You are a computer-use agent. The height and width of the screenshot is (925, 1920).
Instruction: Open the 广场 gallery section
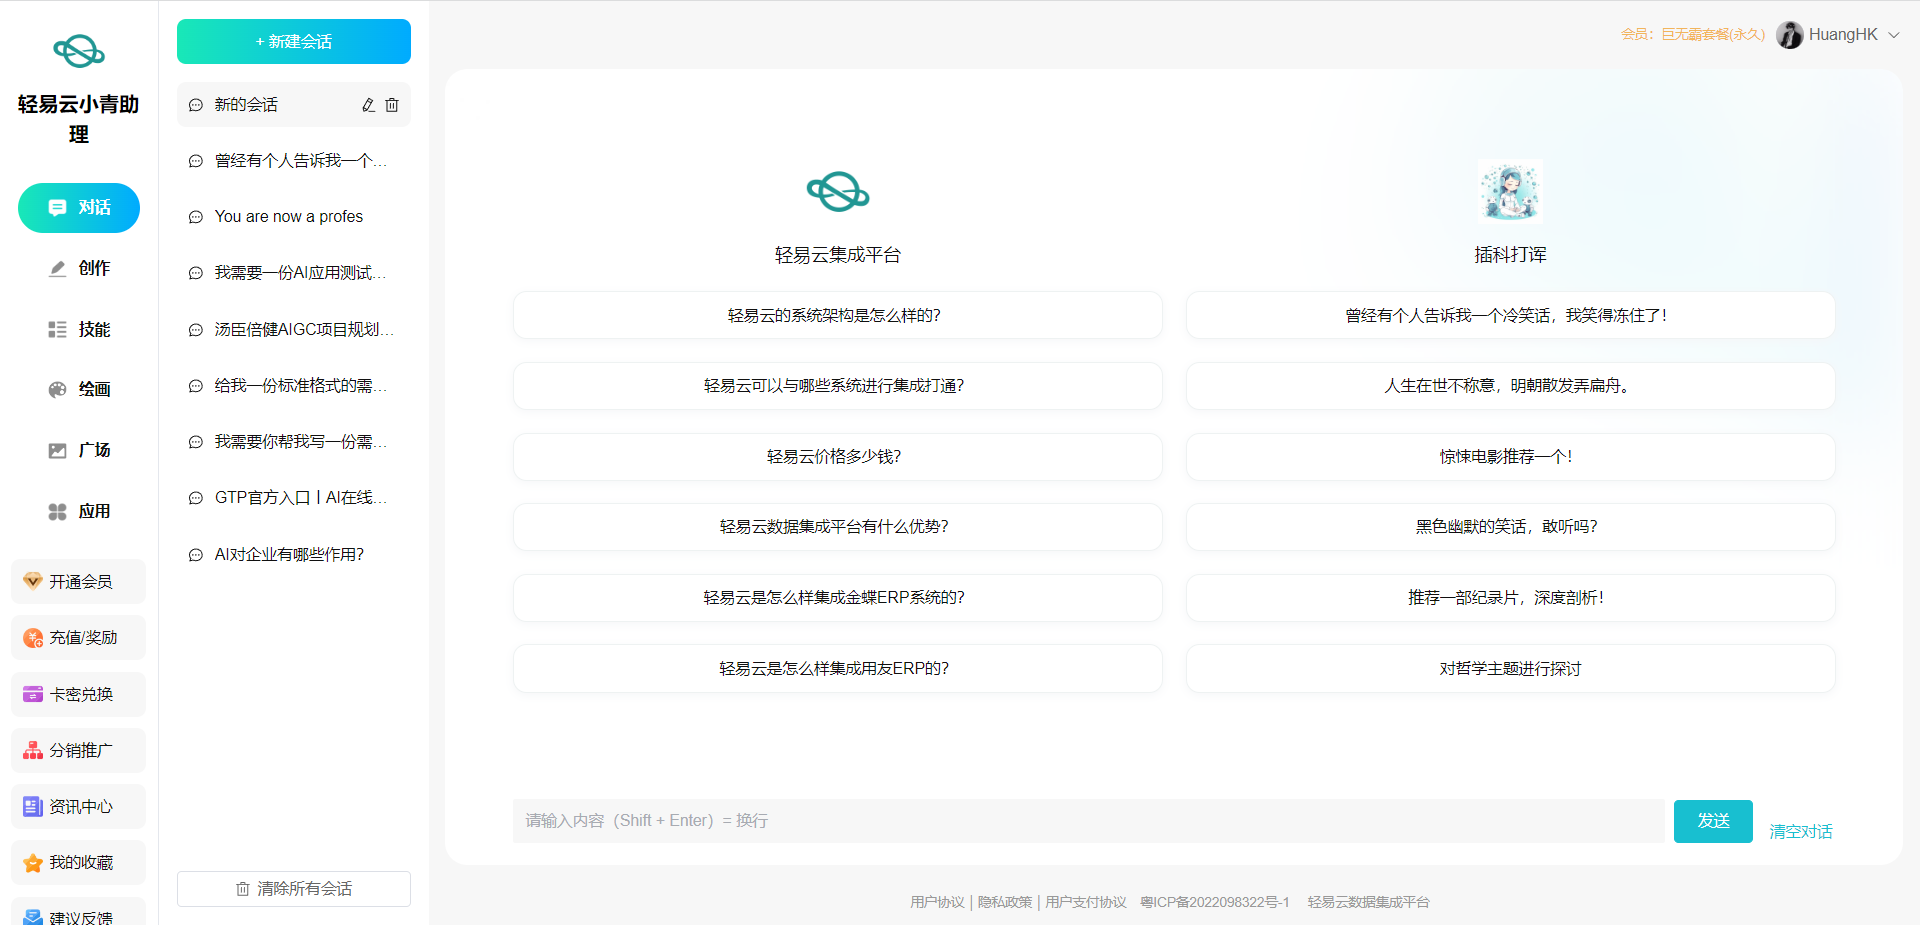79,450
